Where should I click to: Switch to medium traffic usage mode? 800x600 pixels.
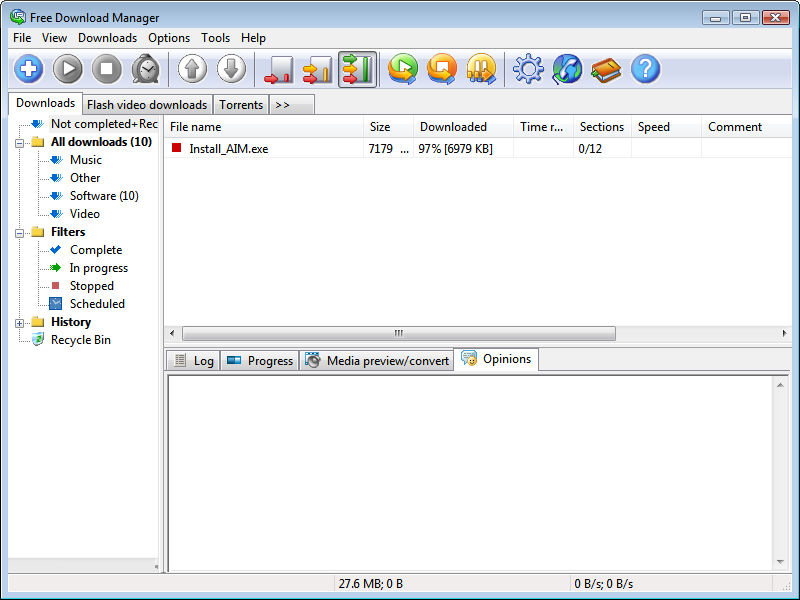pyautogui.click(x=317, y=70)
